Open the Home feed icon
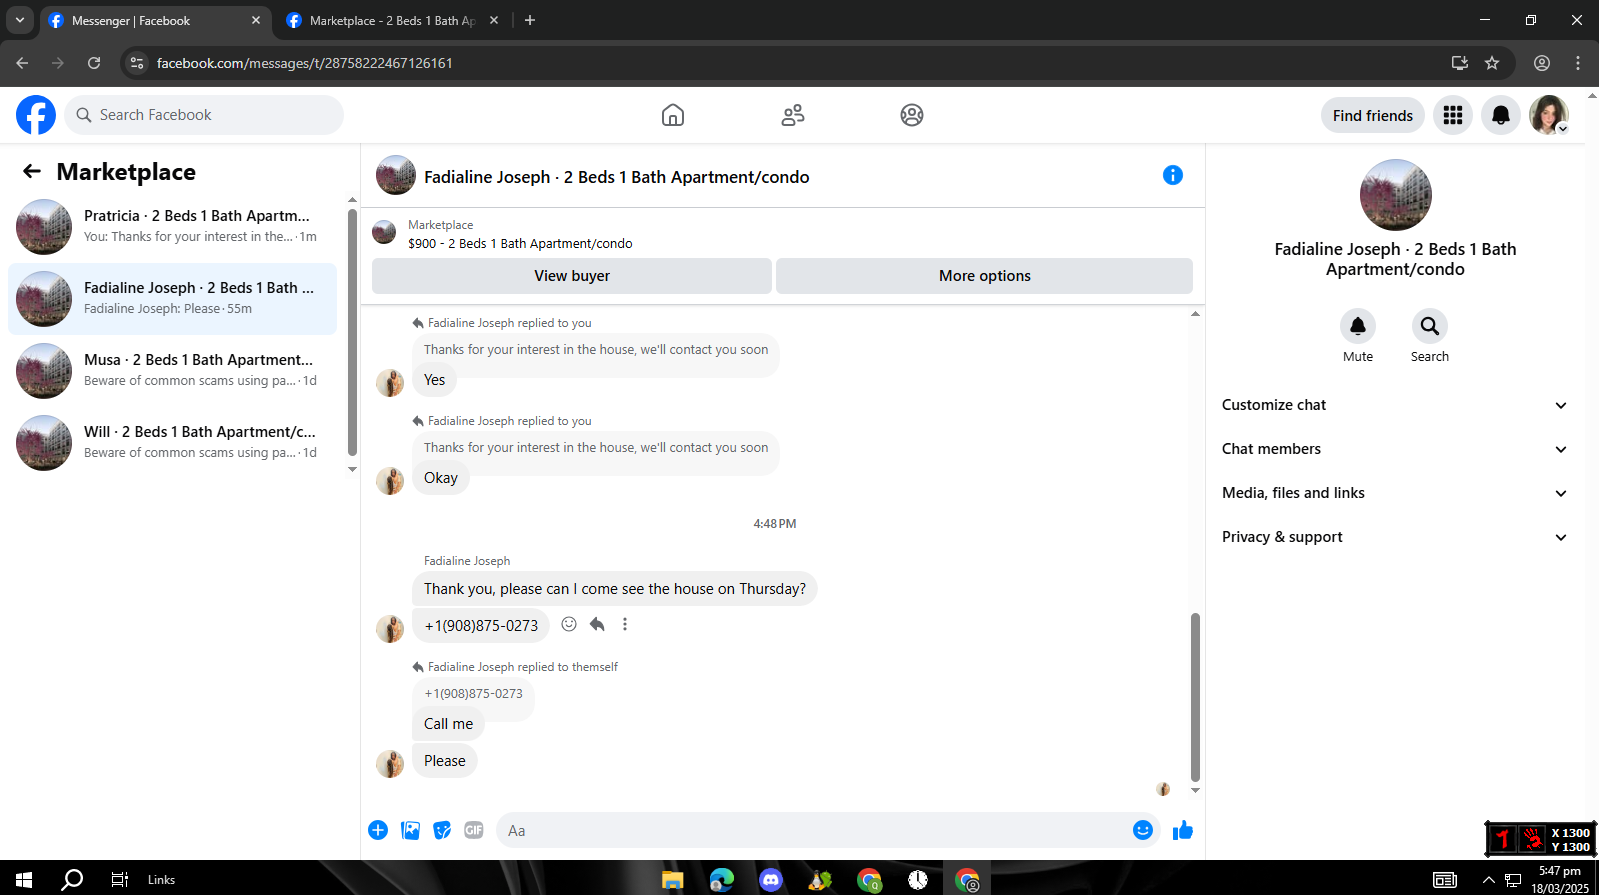 (673, 115)
